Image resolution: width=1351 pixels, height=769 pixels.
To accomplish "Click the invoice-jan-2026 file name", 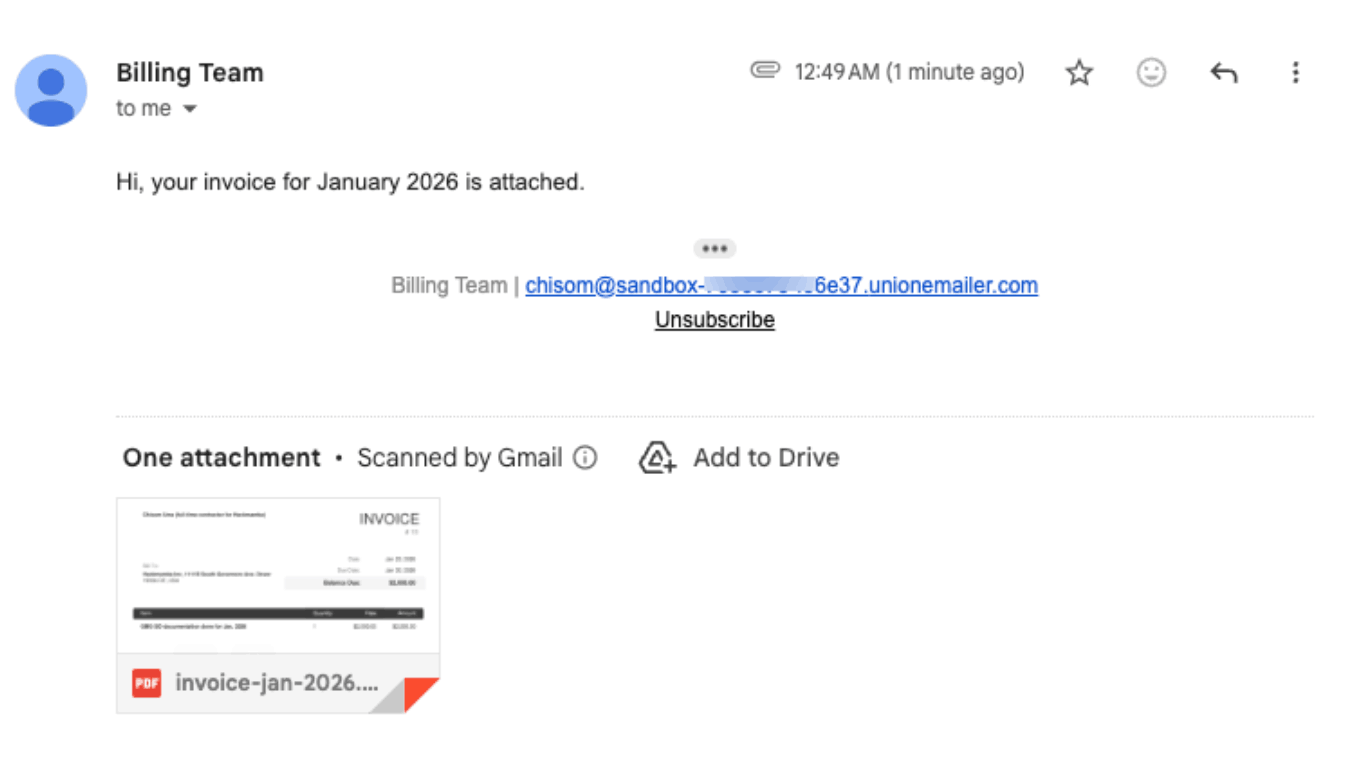I will (x=277, y=683).
